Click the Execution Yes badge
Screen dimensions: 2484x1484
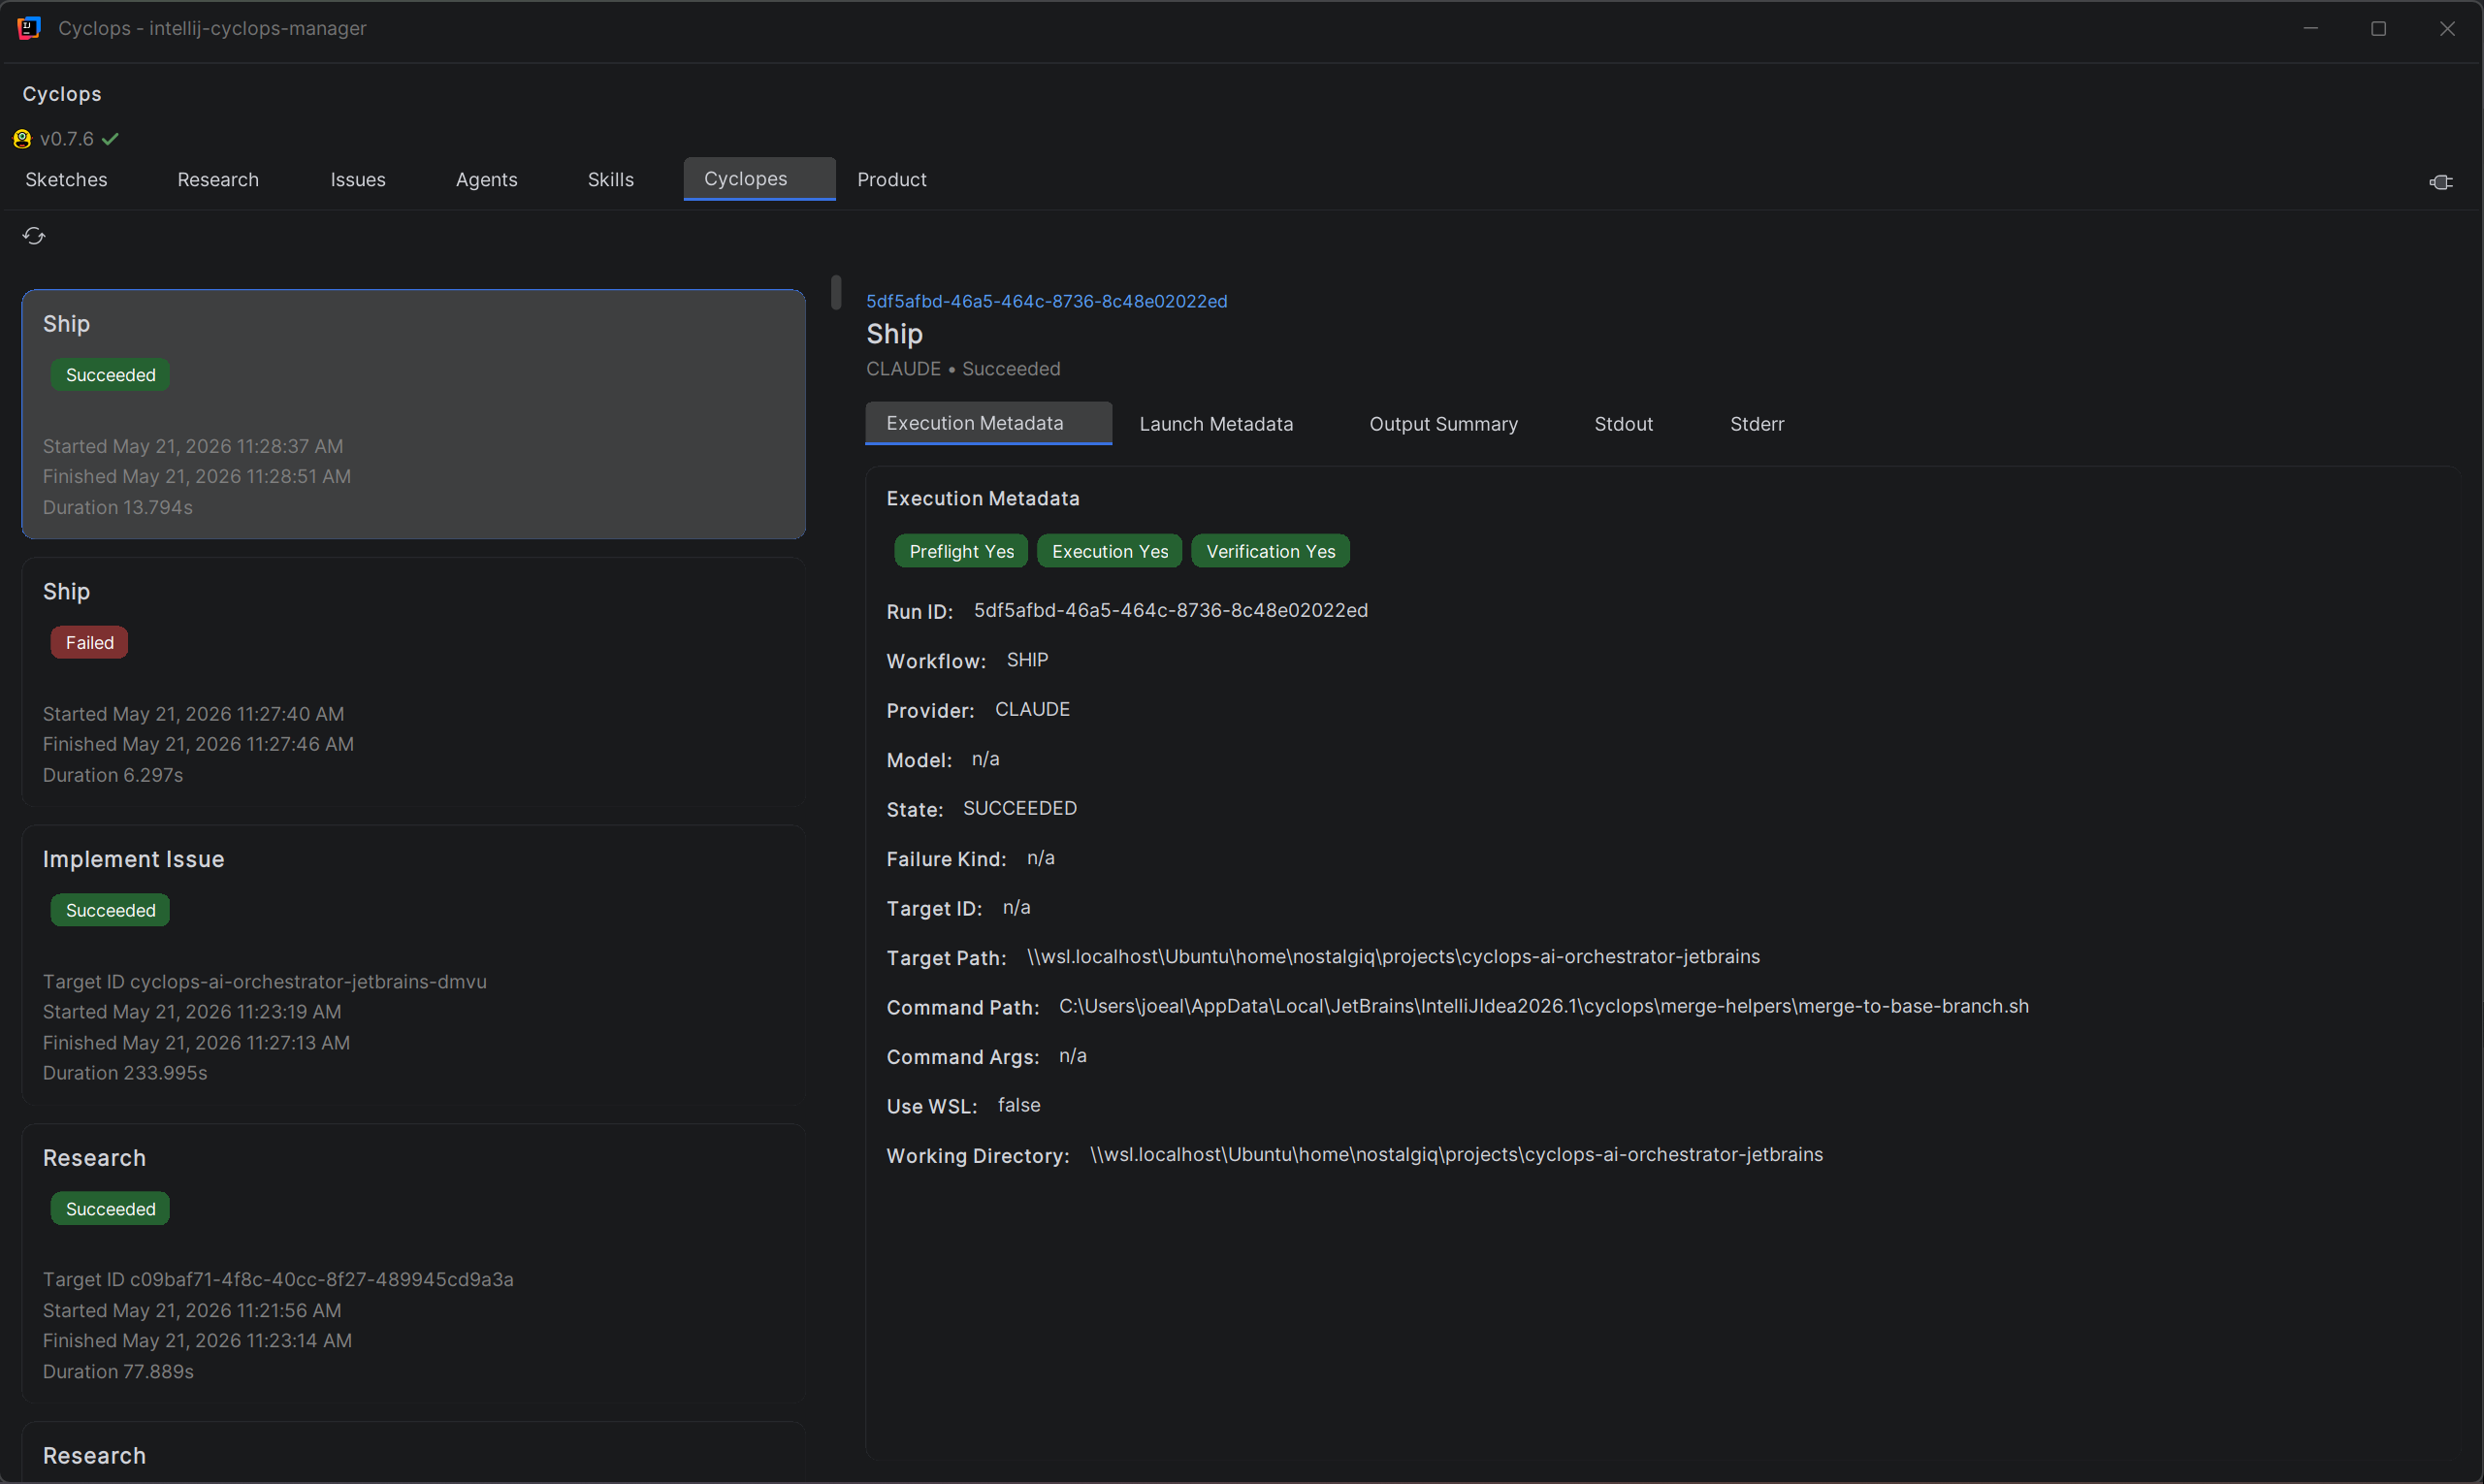coord(1109,551)
